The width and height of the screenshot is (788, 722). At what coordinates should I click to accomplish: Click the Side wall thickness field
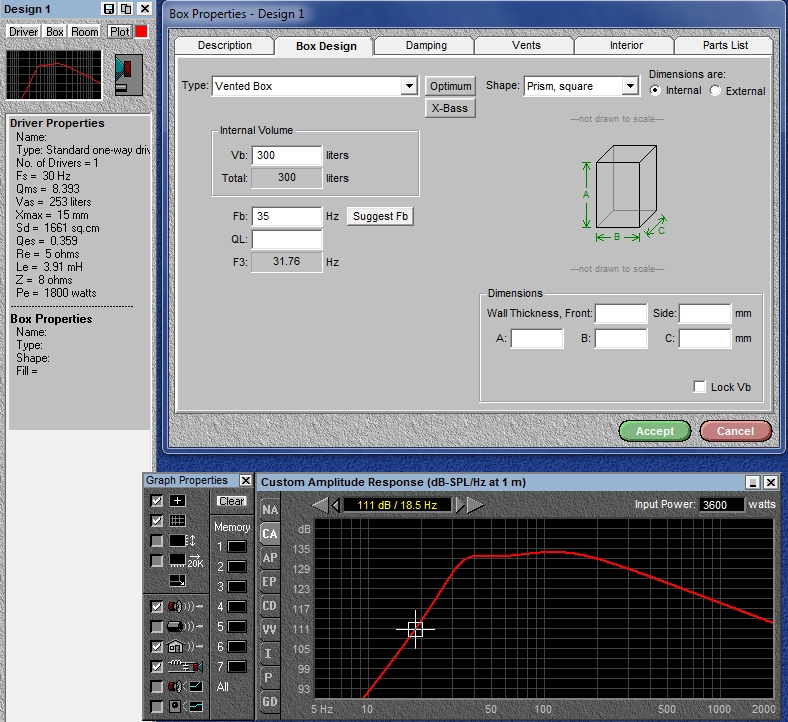(705, 313)
